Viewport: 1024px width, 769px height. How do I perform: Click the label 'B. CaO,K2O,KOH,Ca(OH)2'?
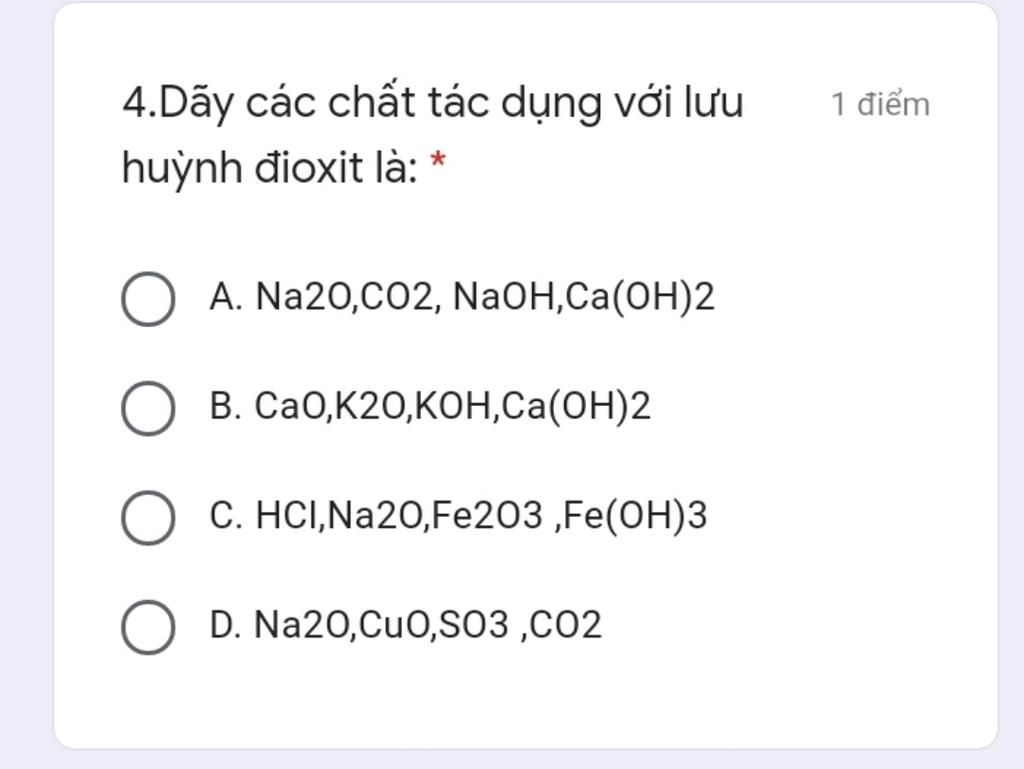point(430,406)
